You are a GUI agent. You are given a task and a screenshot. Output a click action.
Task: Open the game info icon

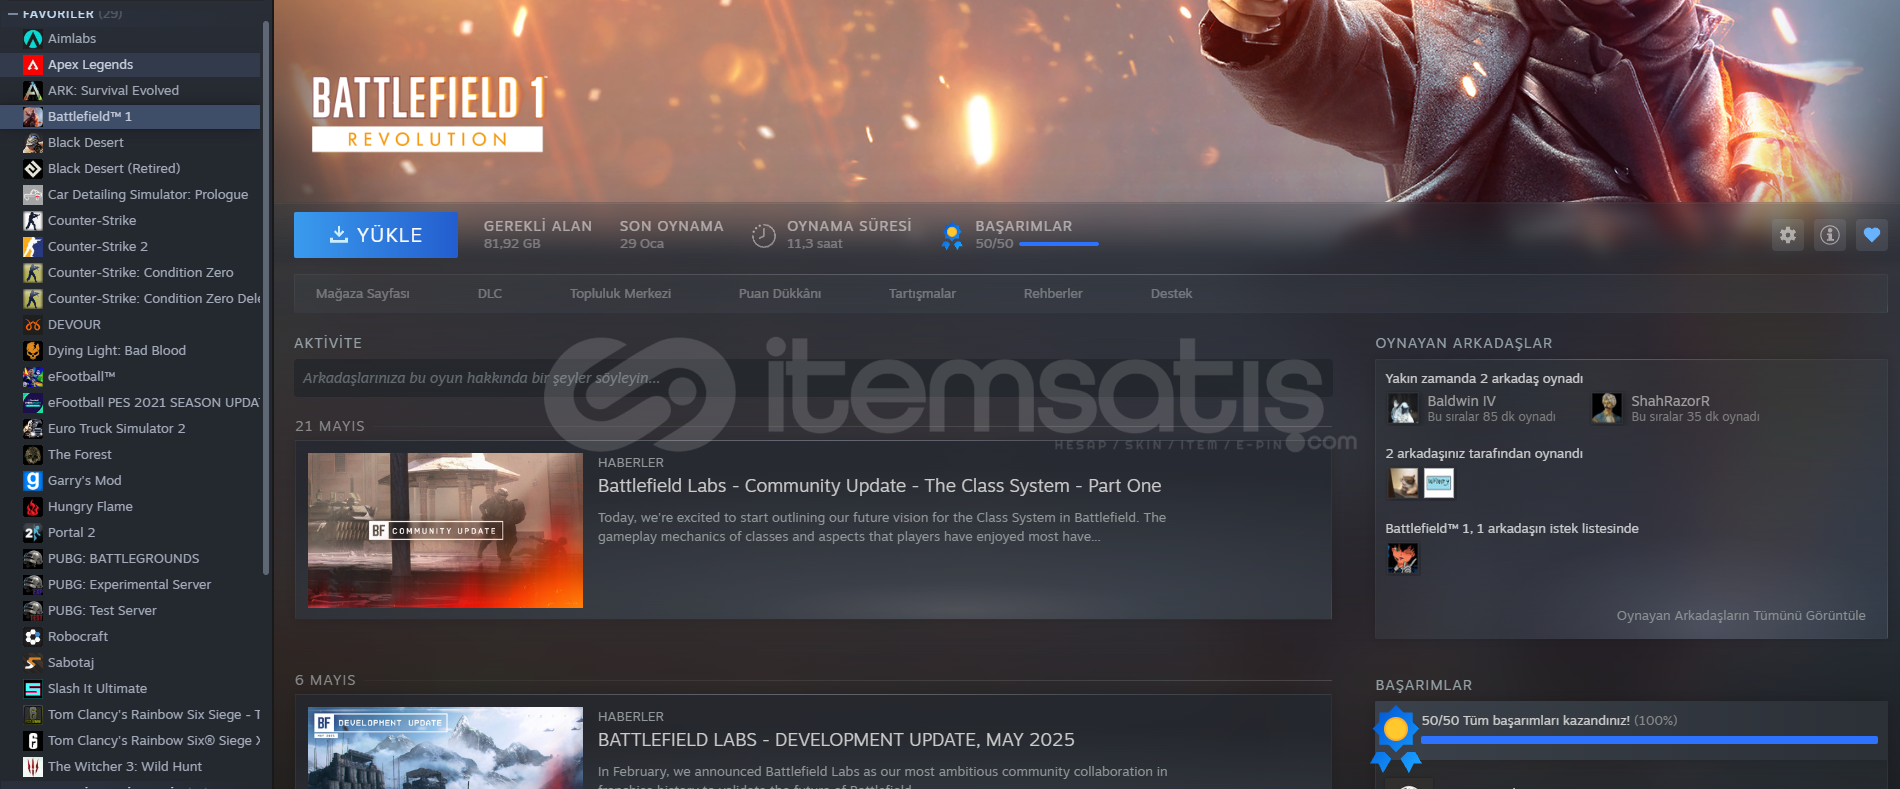pyautogui.click(x=1830, y=235)
